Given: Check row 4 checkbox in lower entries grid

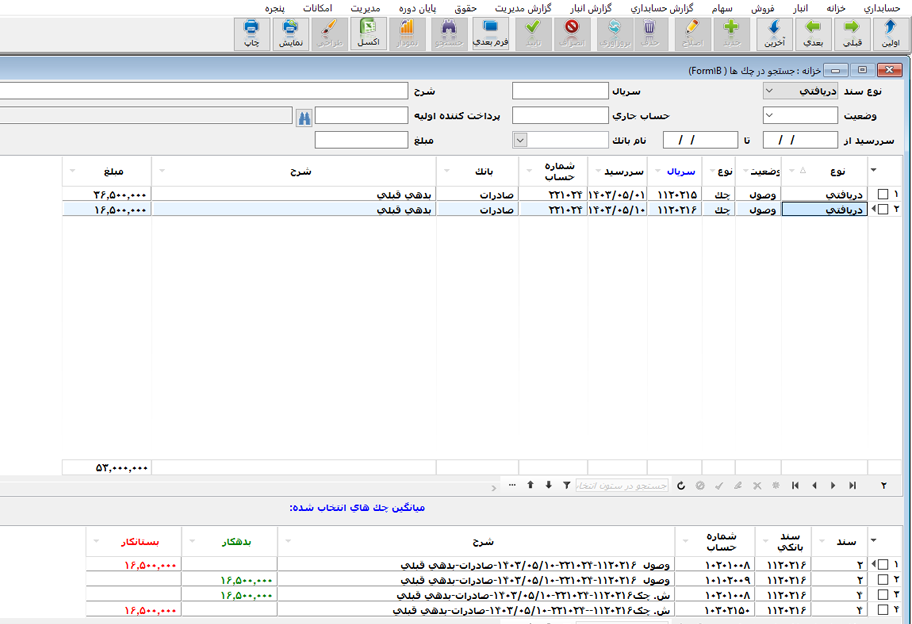Looking at the screenshot, I should tap(883, 609).
